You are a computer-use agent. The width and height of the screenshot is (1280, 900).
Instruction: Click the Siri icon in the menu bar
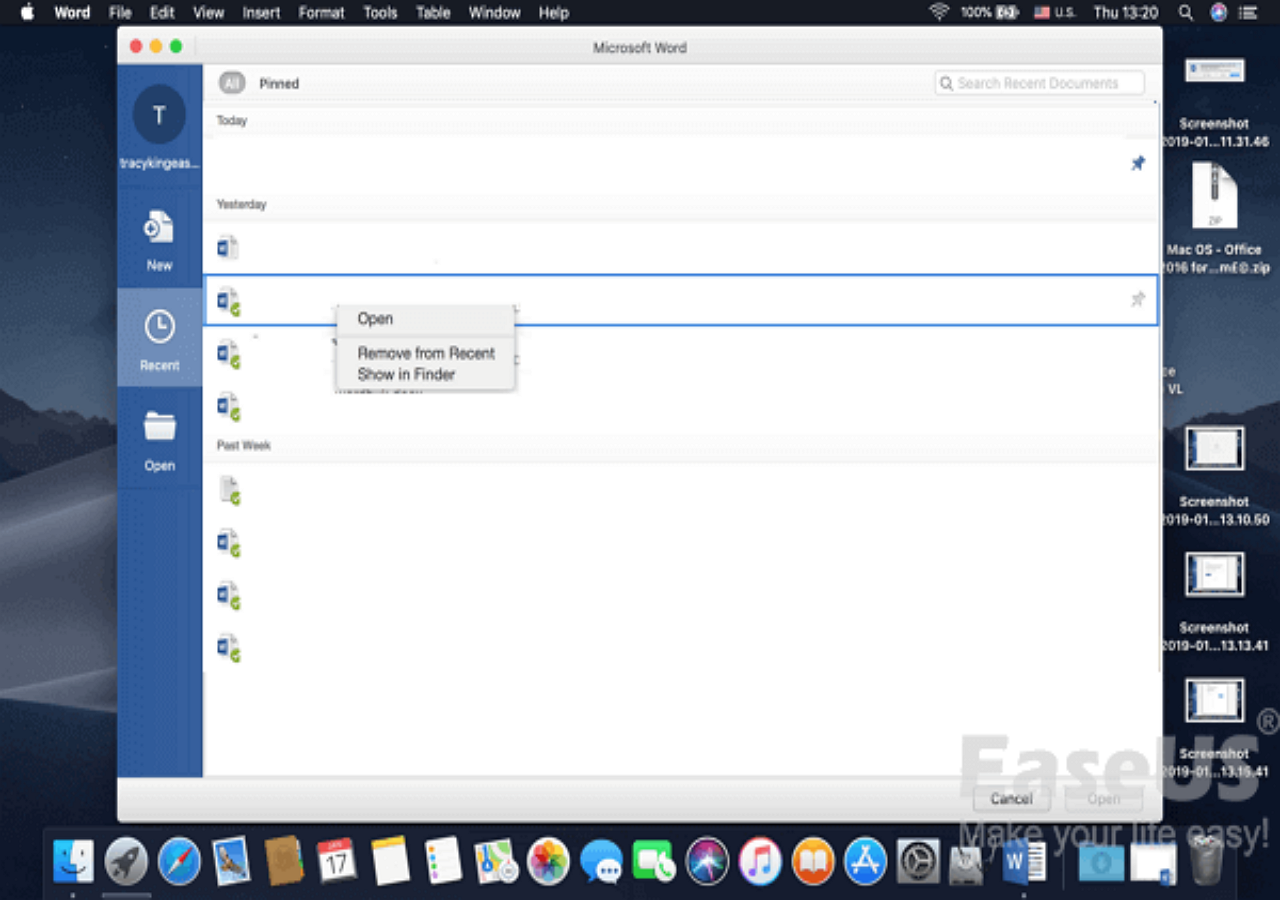pyautogui.click(x=1218, y=13)
